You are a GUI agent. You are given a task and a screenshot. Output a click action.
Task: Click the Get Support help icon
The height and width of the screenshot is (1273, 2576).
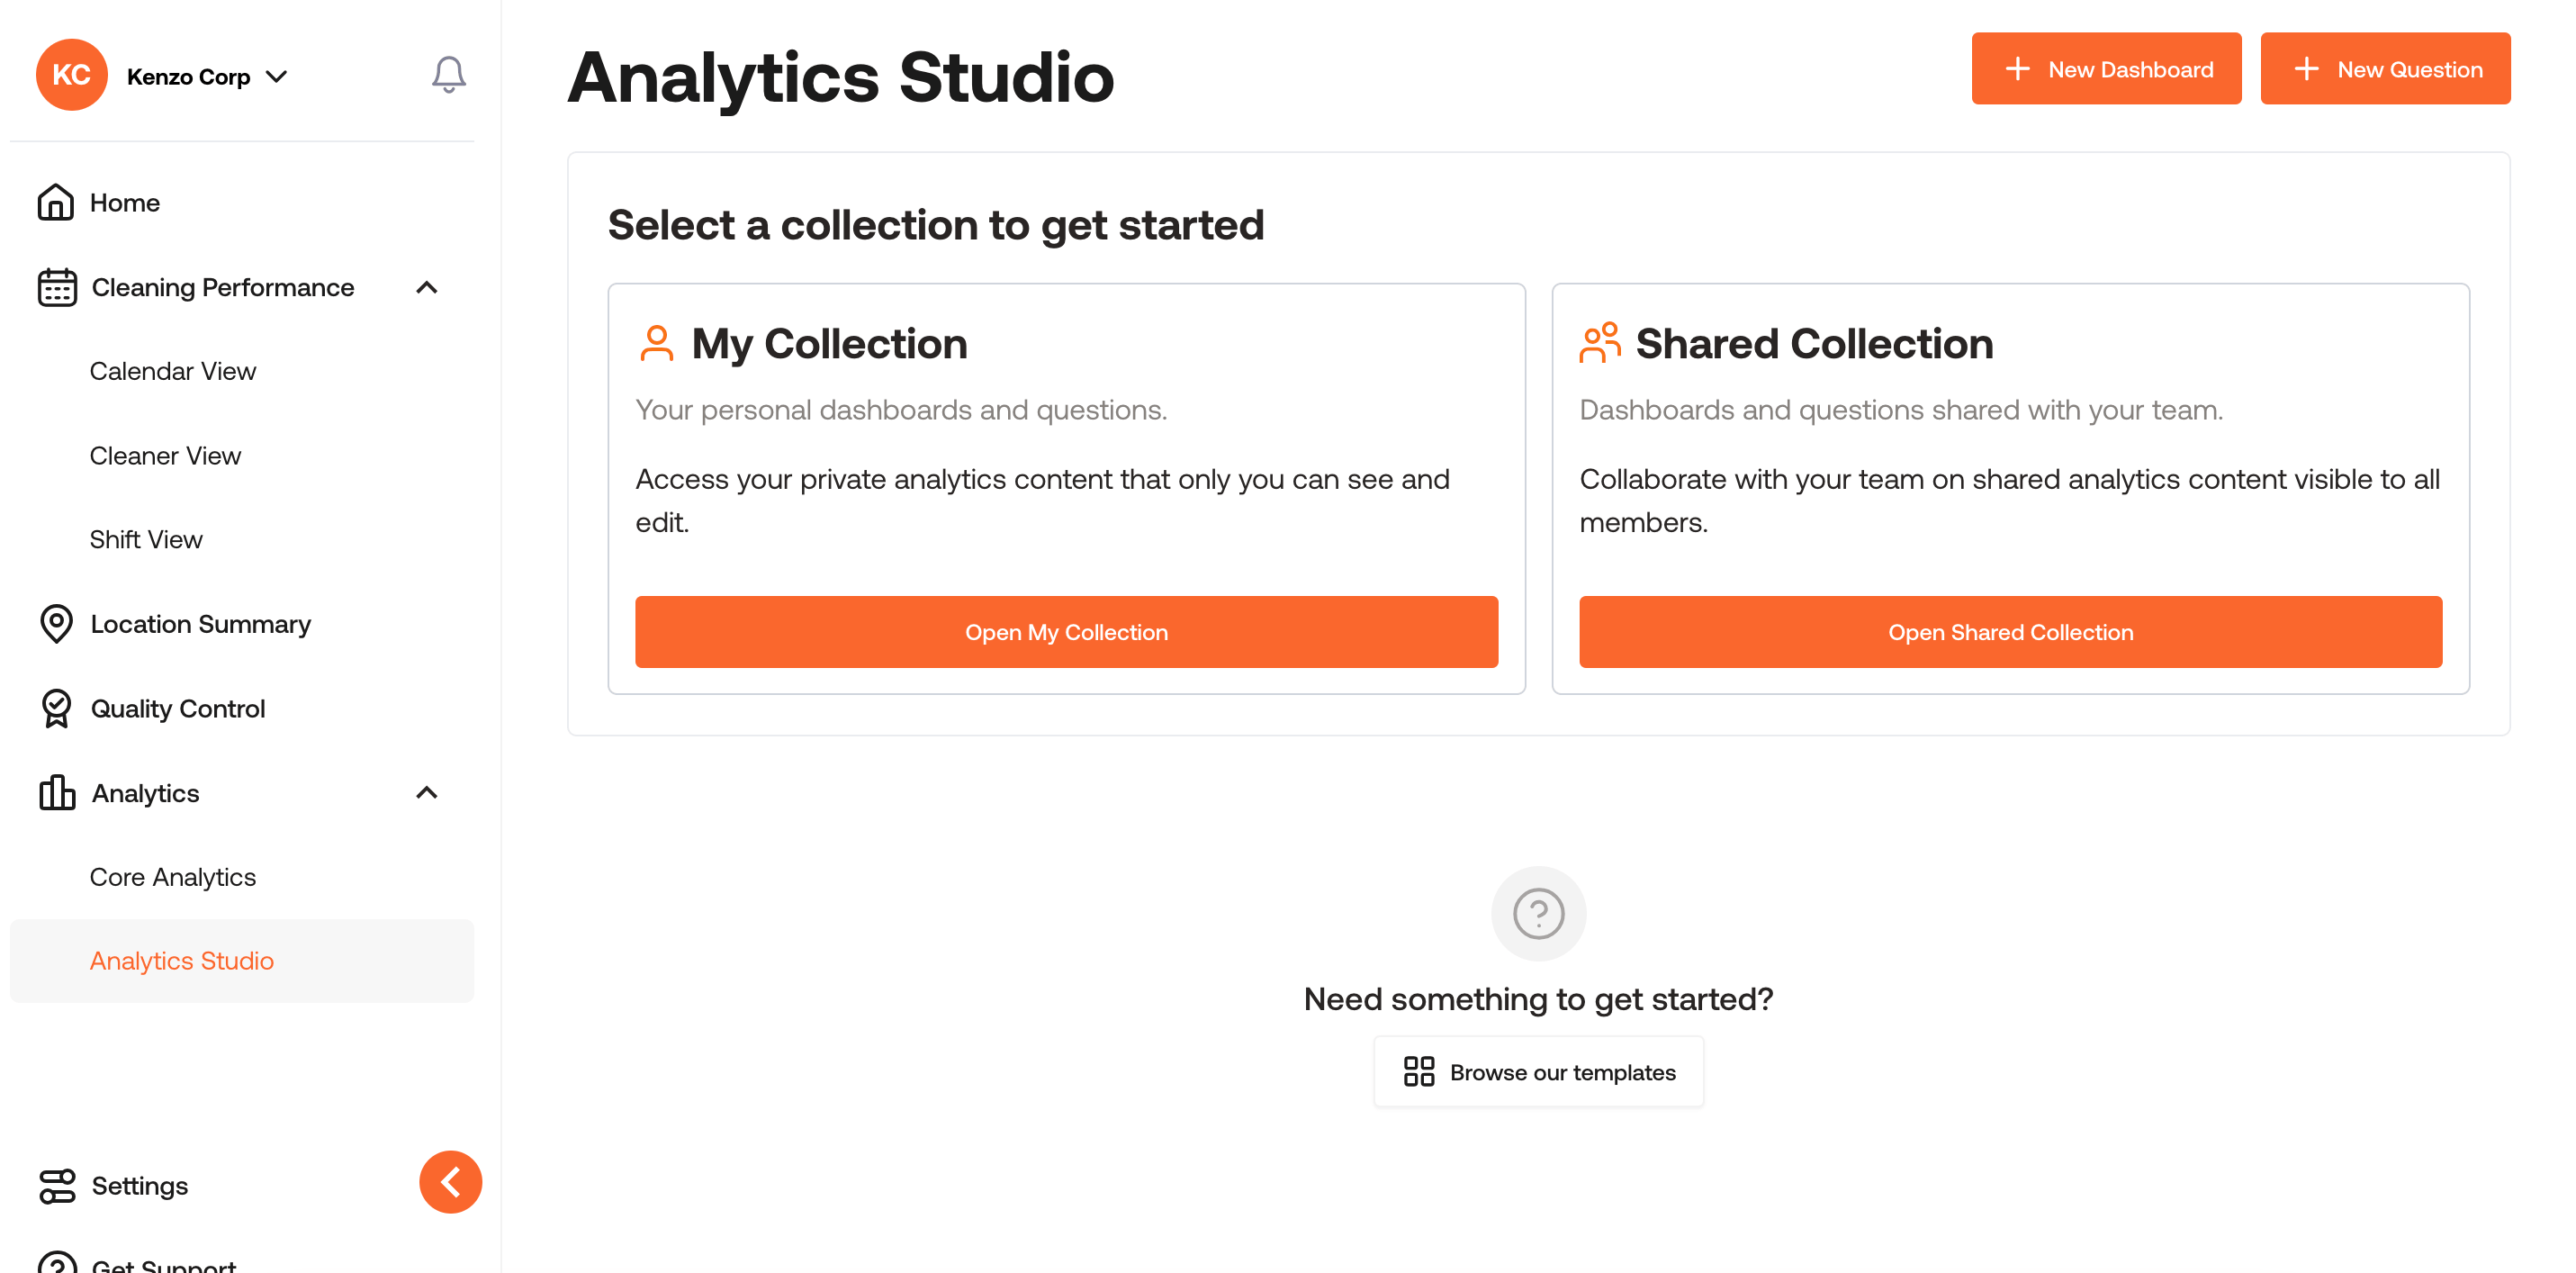point(57,1263)
